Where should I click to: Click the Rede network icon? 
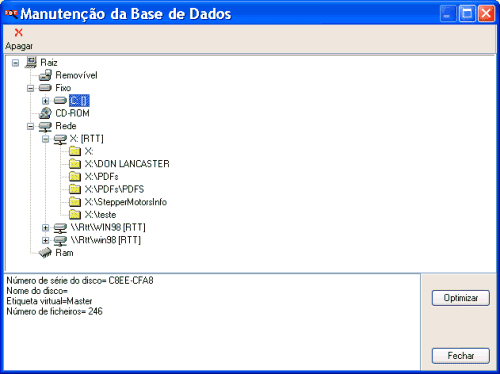coord(45,126)
